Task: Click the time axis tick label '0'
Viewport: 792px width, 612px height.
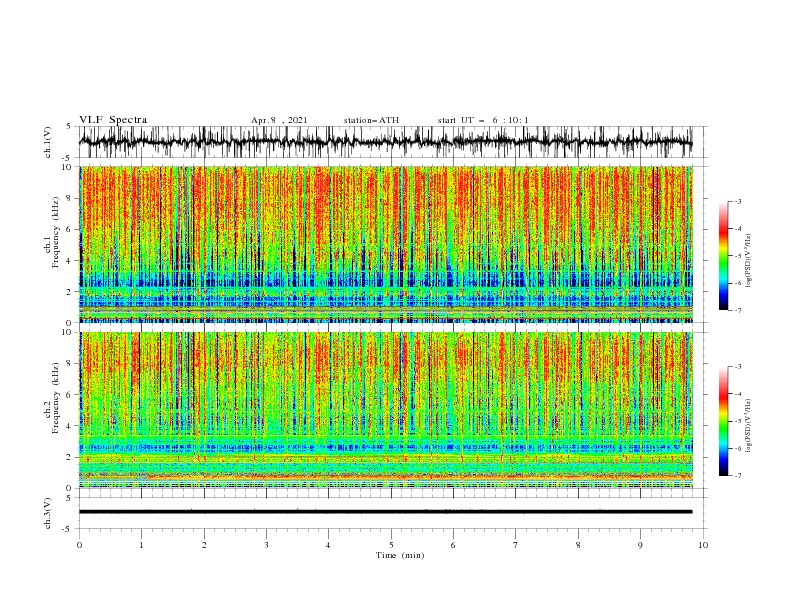Action: (79, 545)
